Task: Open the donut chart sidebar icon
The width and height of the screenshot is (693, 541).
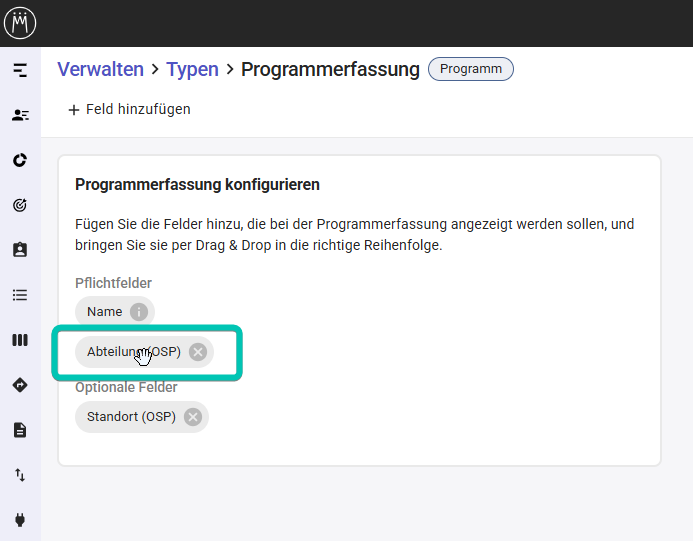Action: point(20,160)
